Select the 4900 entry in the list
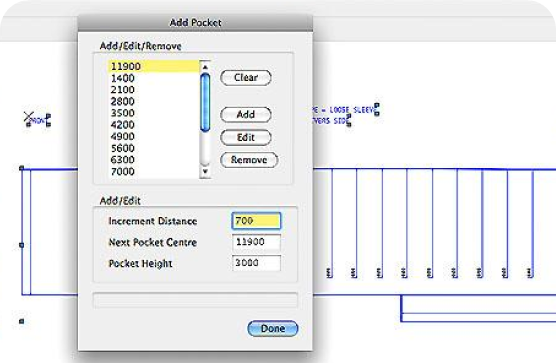This screenshot has height=363, width=556. [x=154, y=136]
